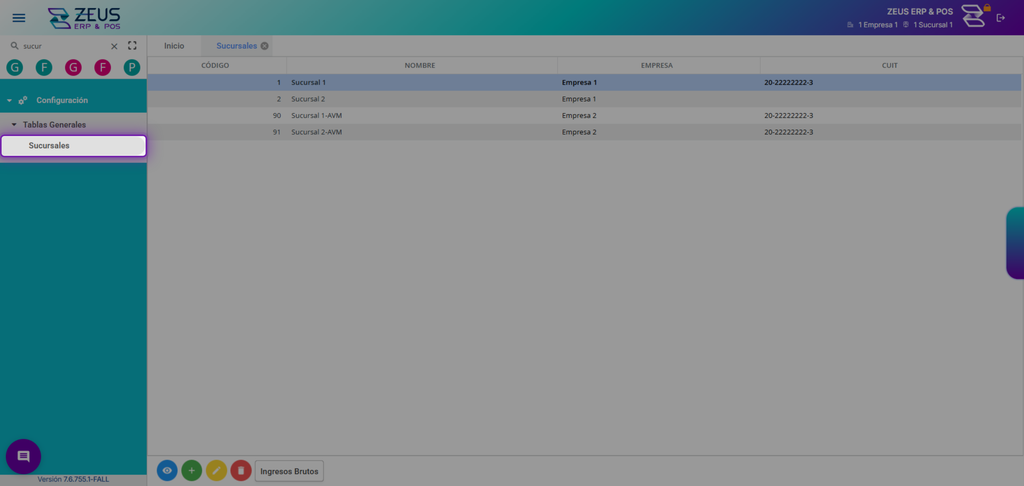Select the Sucursal 2-AVM row
Image resolution: width=1024 pixels, height=486 pixels.
coord(584,132)
